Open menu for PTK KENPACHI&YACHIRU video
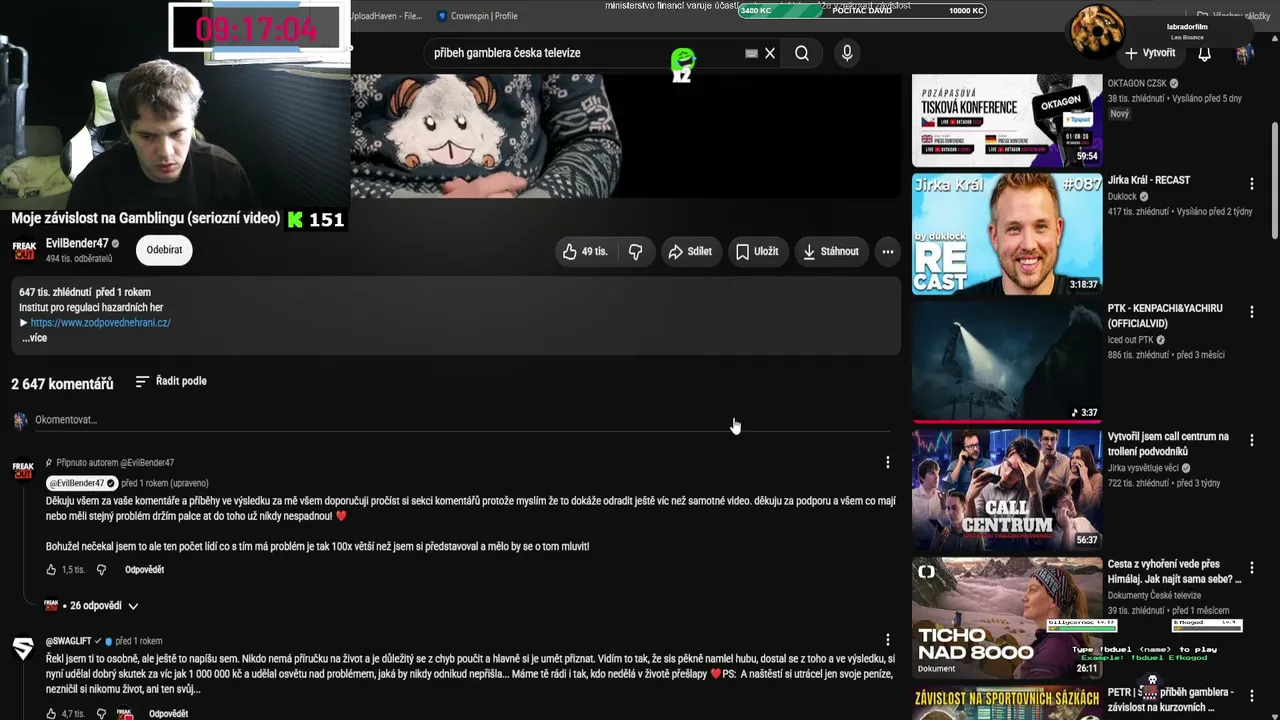 [x=1251, y=312]
